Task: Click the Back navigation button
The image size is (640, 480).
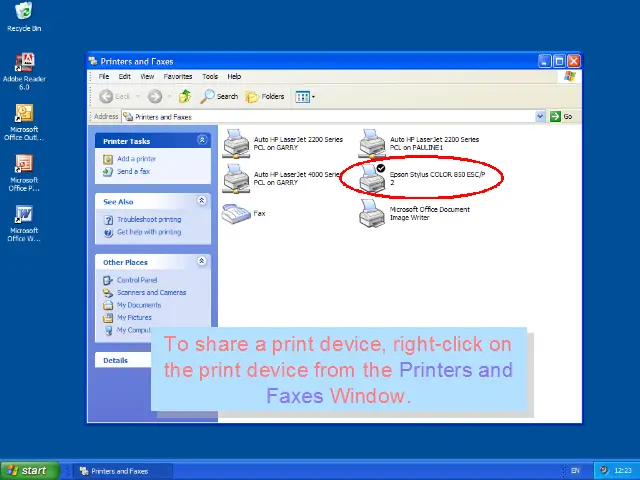Action: 115,97
